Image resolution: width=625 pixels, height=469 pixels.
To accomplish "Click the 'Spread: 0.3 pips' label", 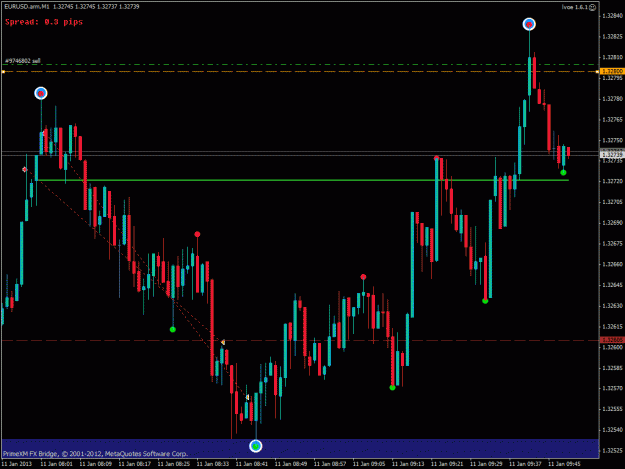I will [x=44, y=22].
